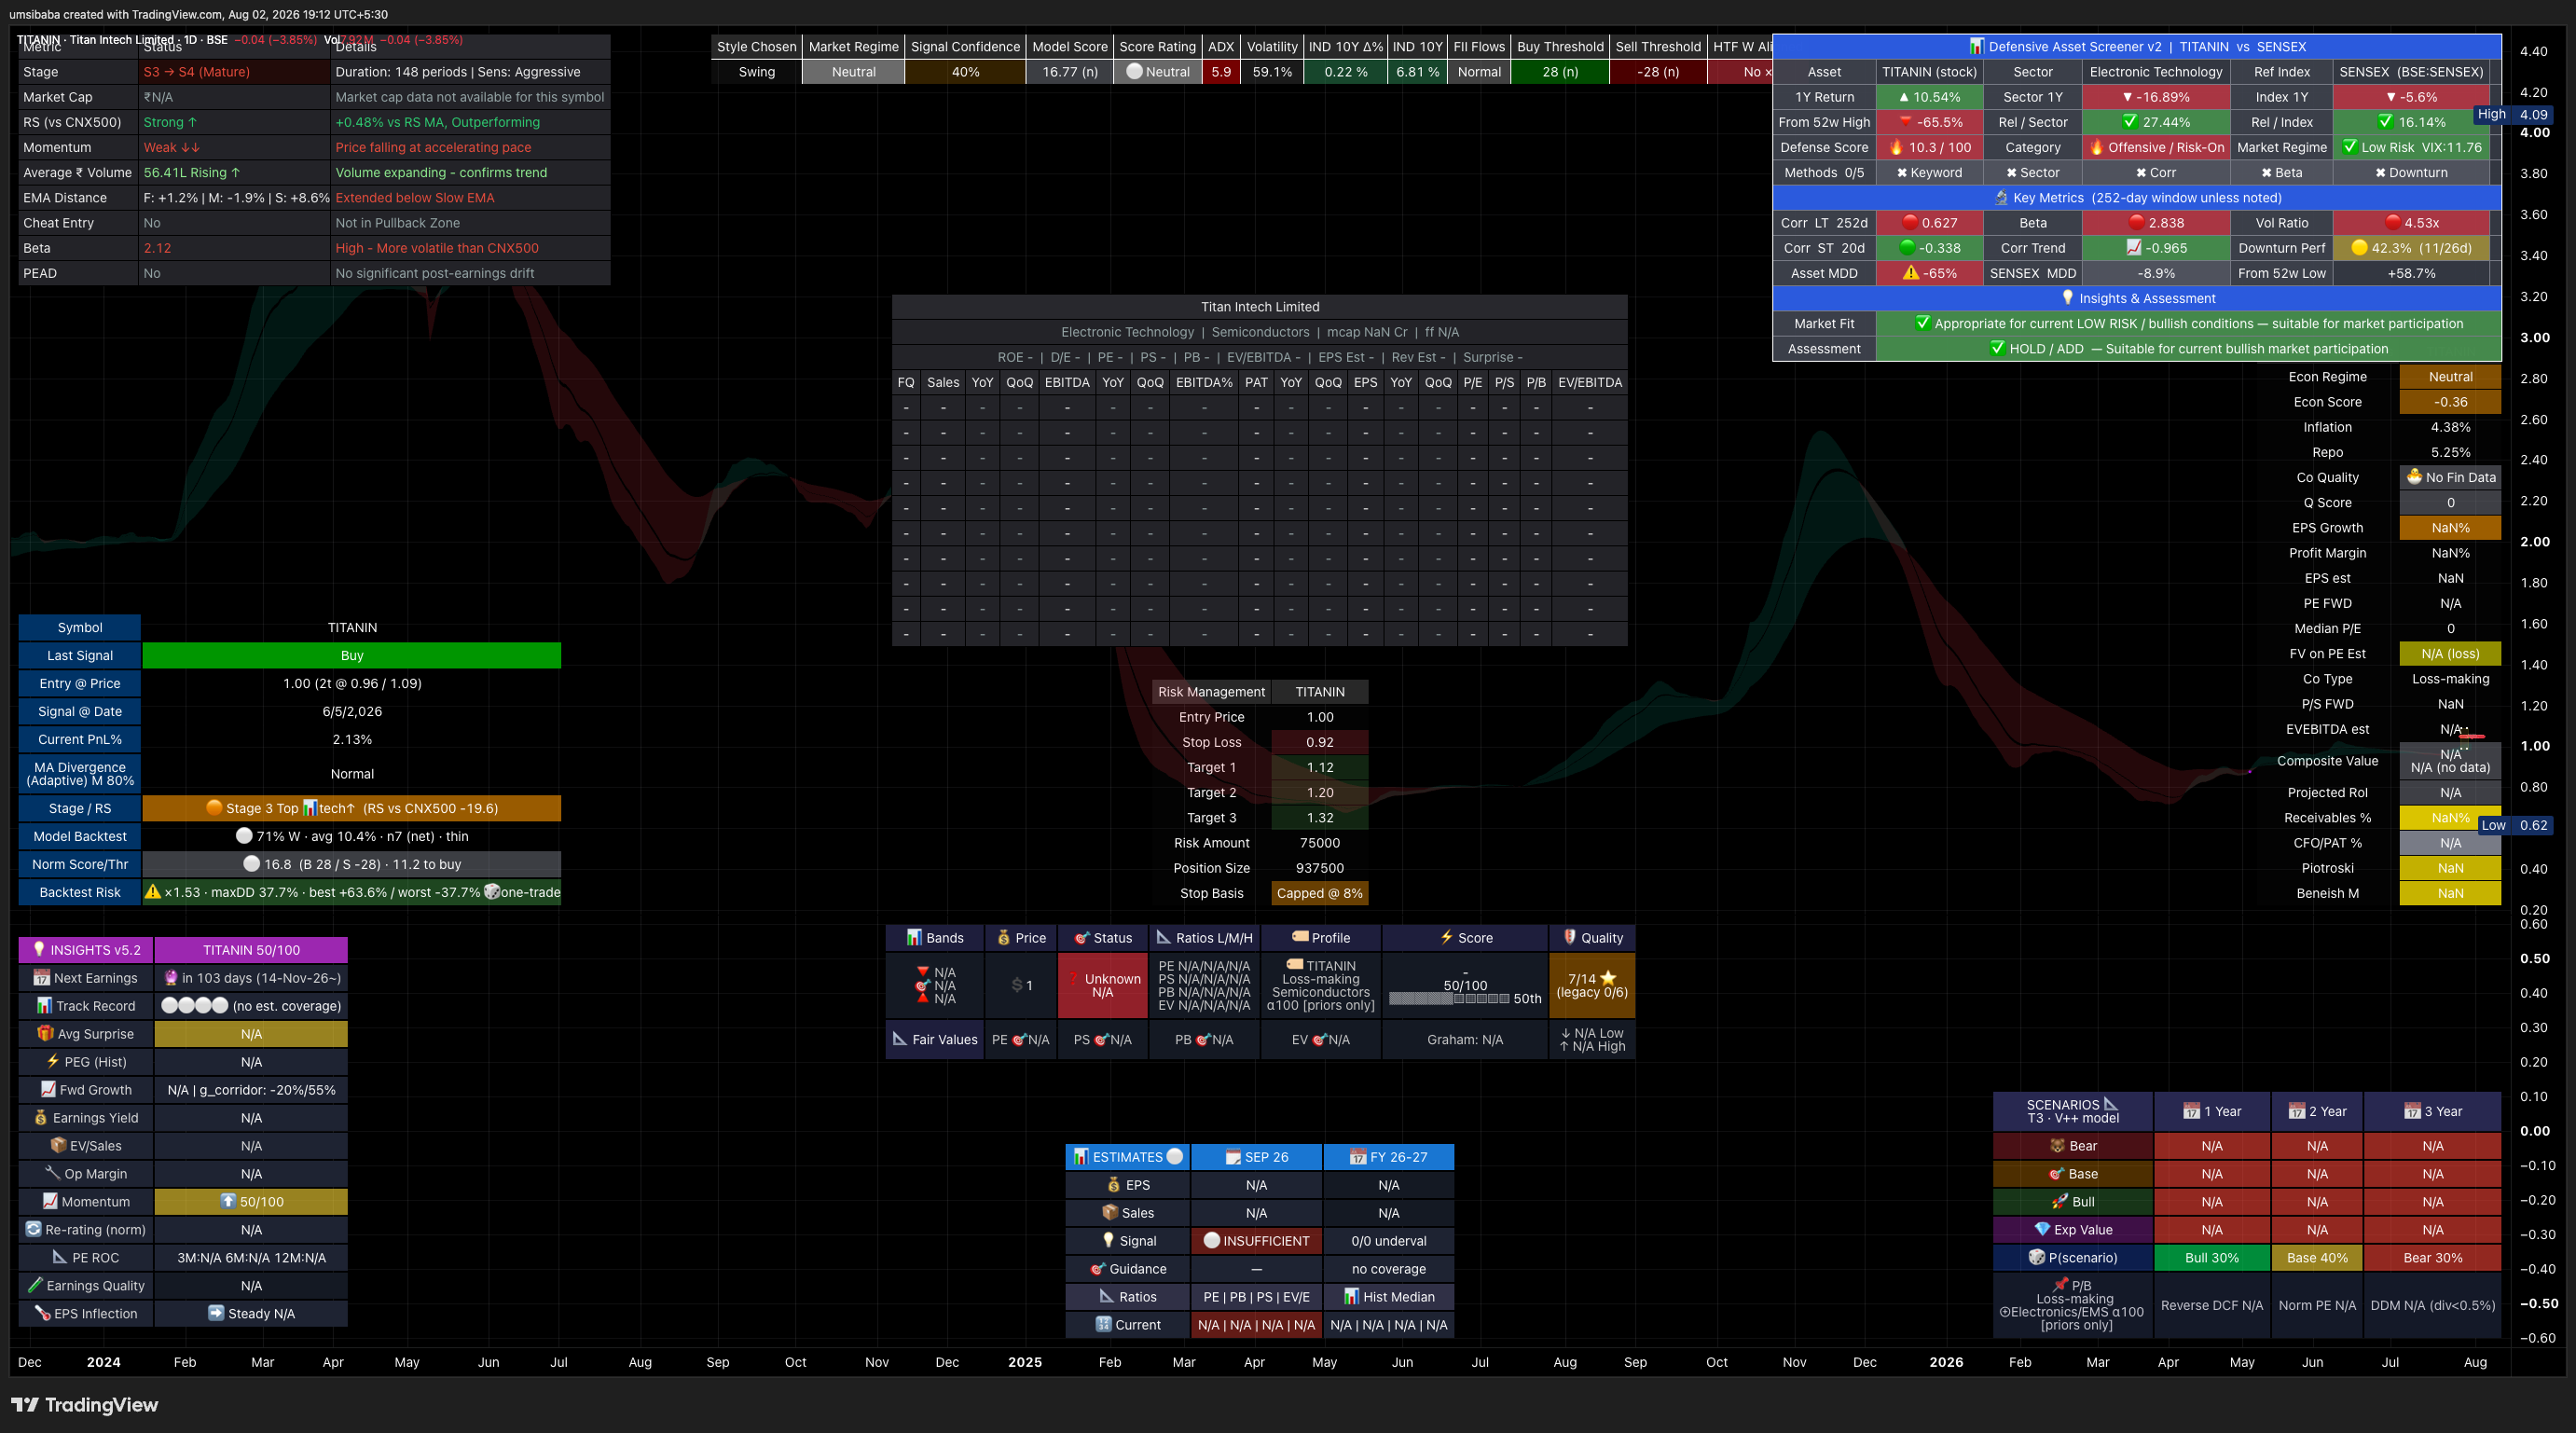This screenshot has height=1433, width=2576.
Task: Click the red Stop Loss 0.92 cell
Action: 1320,742
